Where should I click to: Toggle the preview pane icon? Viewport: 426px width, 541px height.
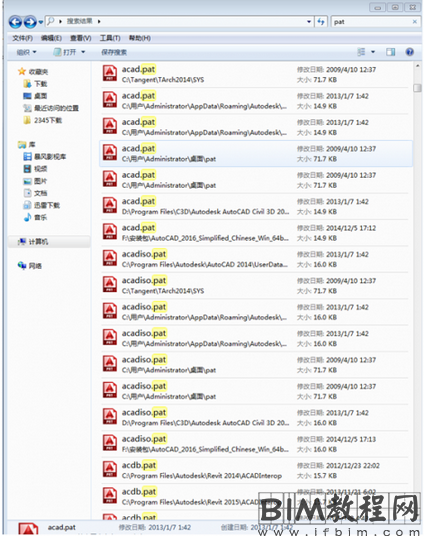pos(390,52)
